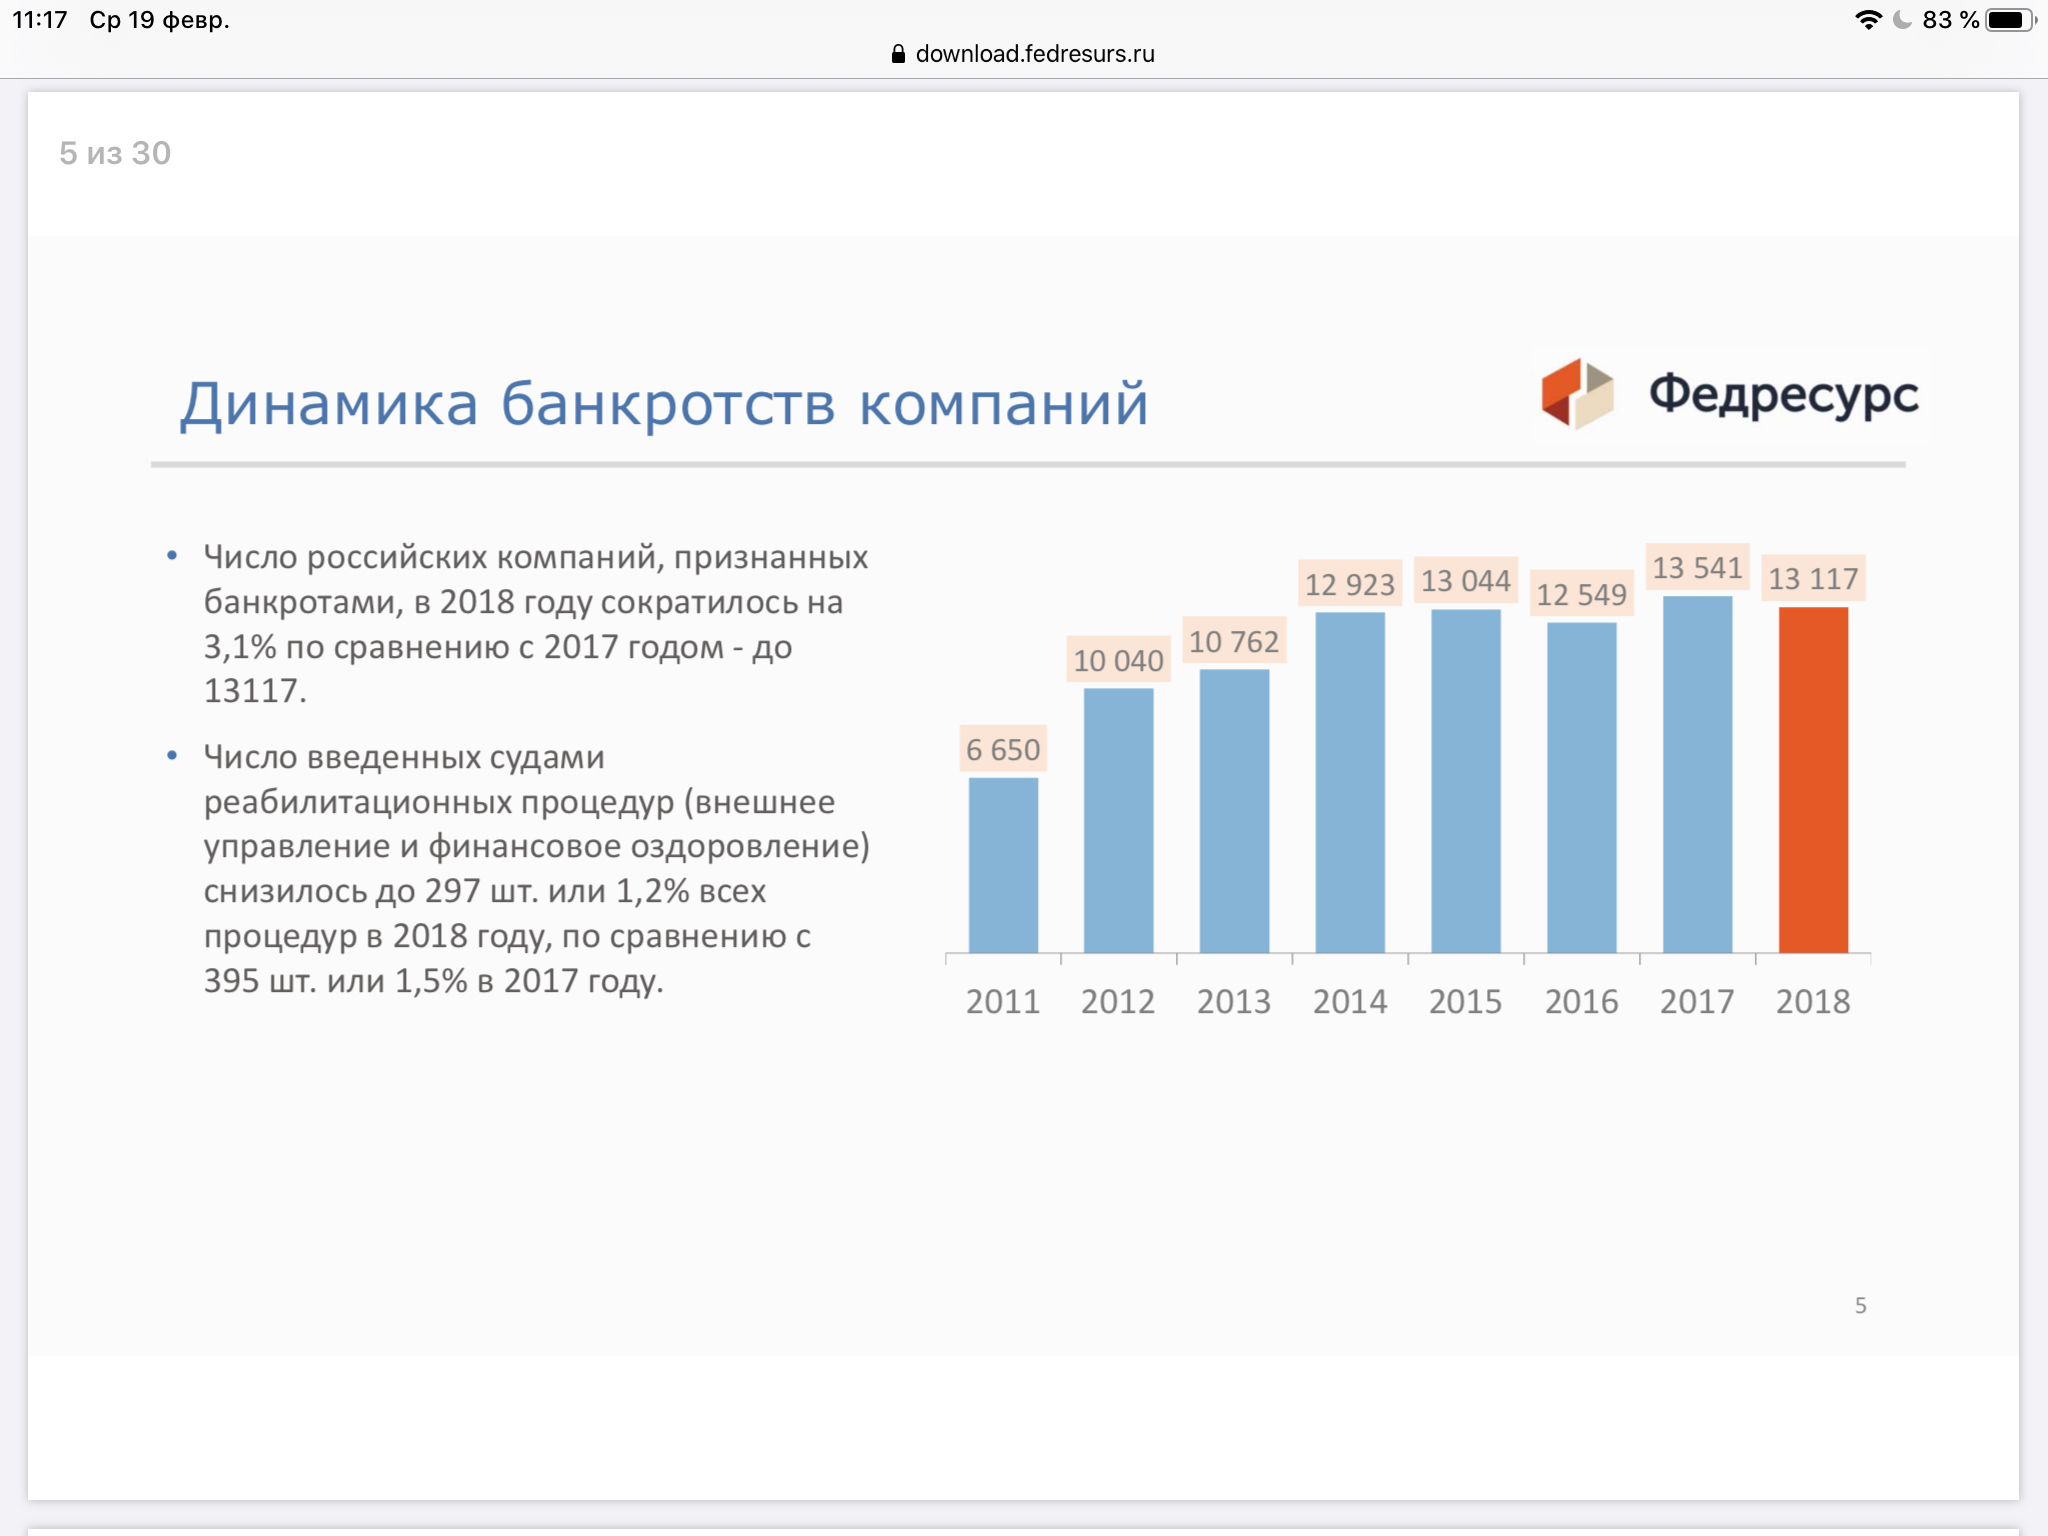The width and height of the screenshot is (2048, 1536).
Task: Click the blue 2015 bar
Action: tap(1465, 780)
